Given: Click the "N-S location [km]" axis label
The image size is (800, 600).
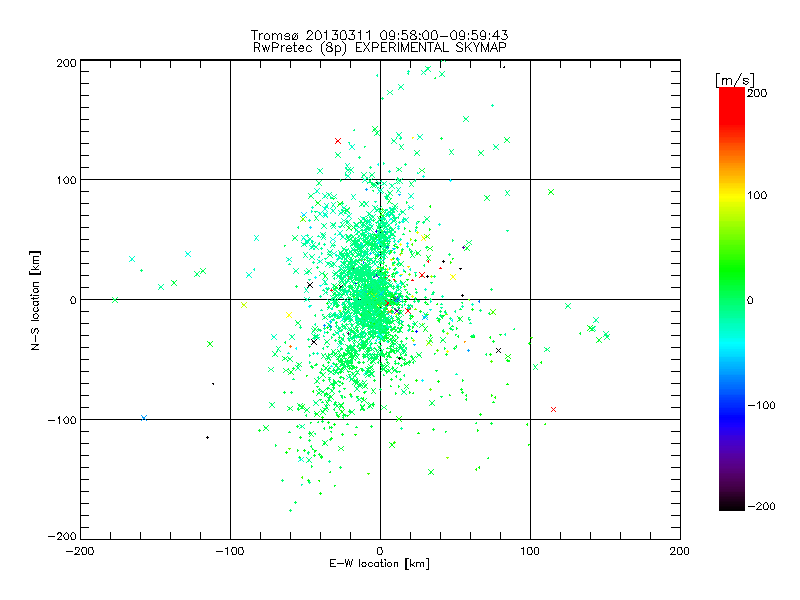Looking at the screenshot, I should [x=35, y=300].
